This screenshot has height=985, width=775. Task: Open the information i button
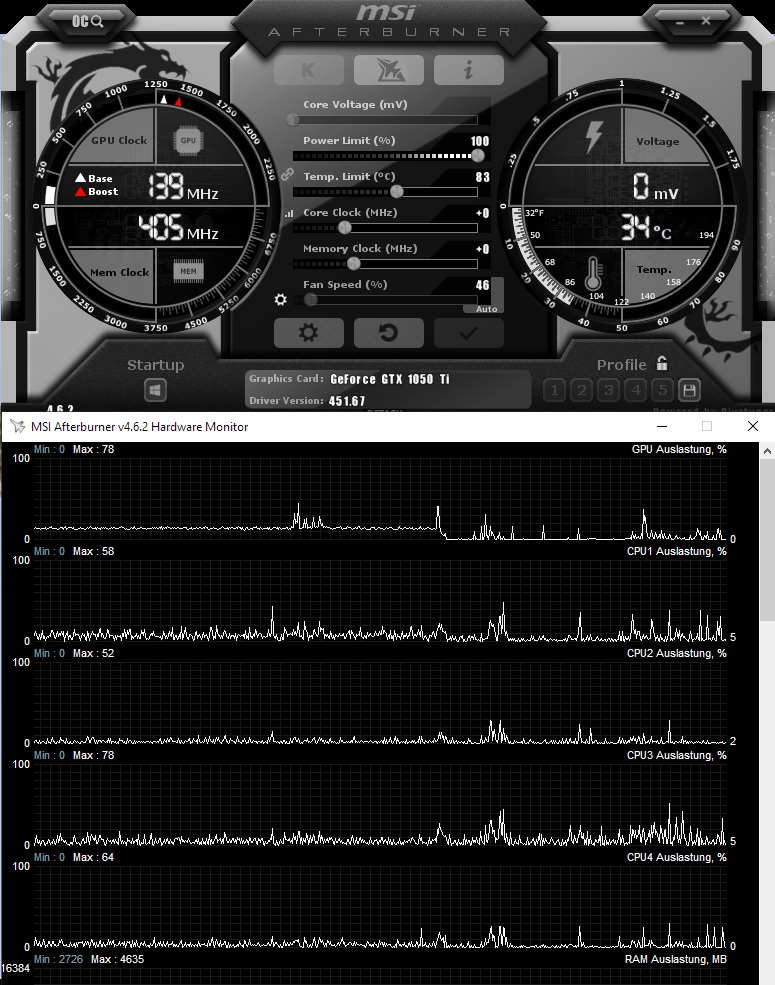469,70
